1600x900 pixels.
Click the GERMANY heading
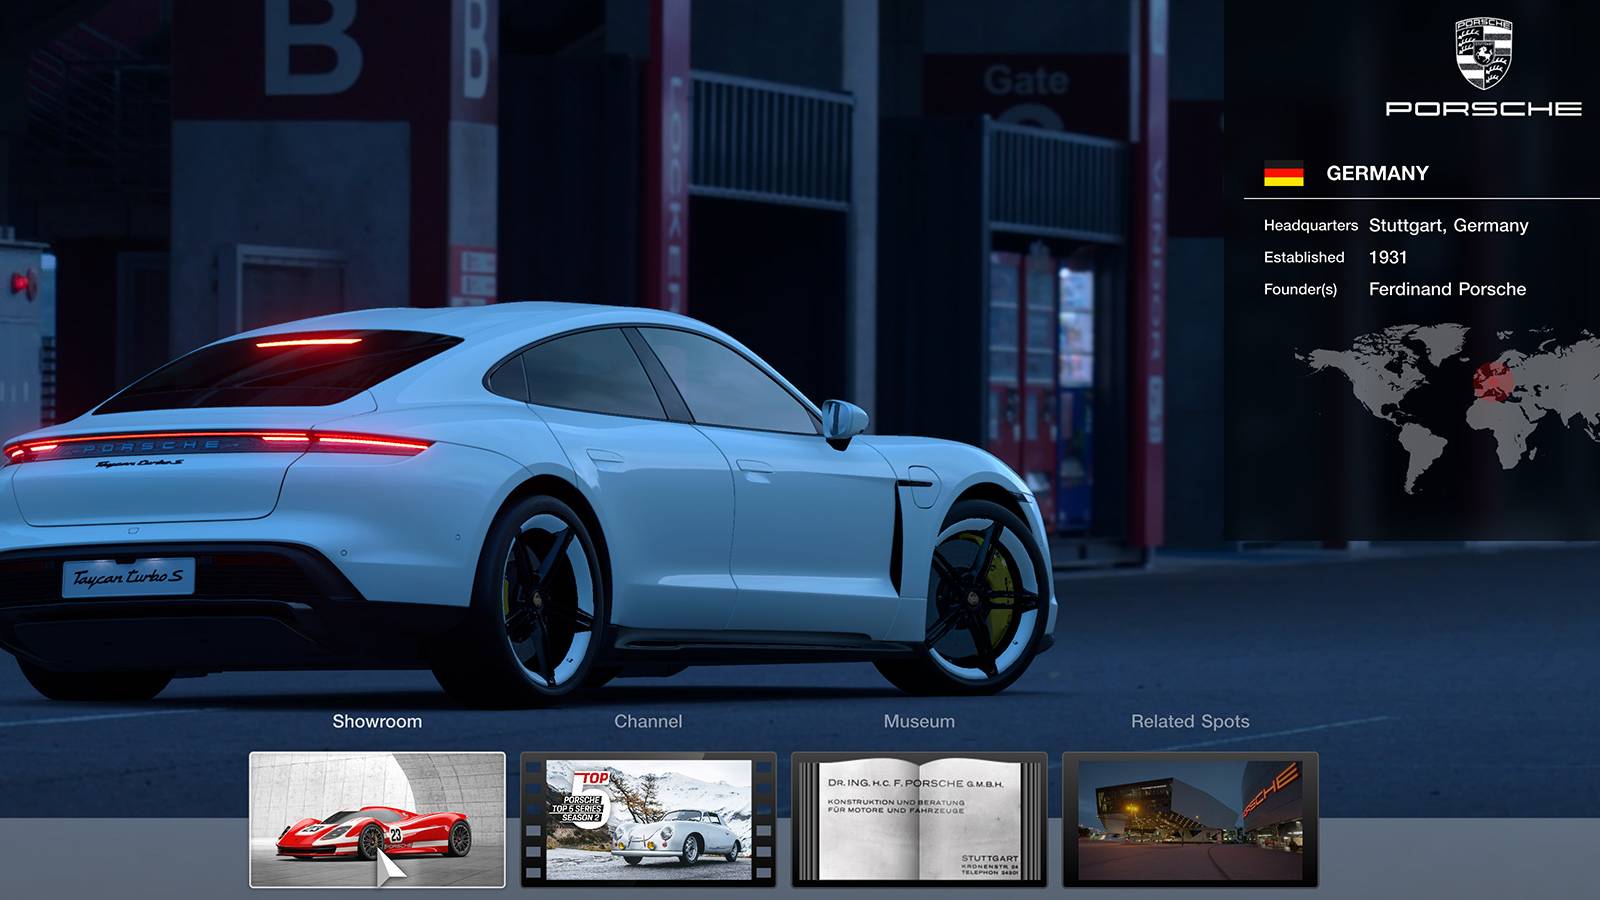[1377, 172]
